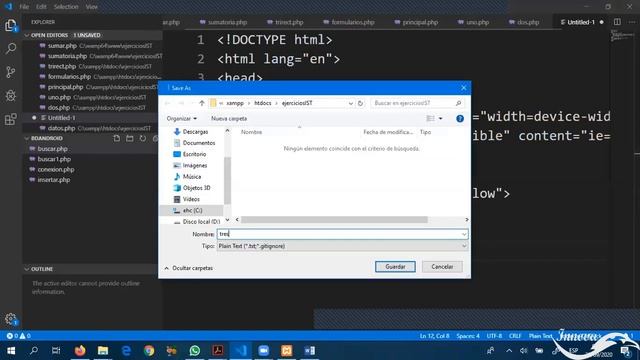This screenshot has height=360, width=640.
Task: Select uno.php in OPEN EDITORS list
Action: click(x=59, y=97)
